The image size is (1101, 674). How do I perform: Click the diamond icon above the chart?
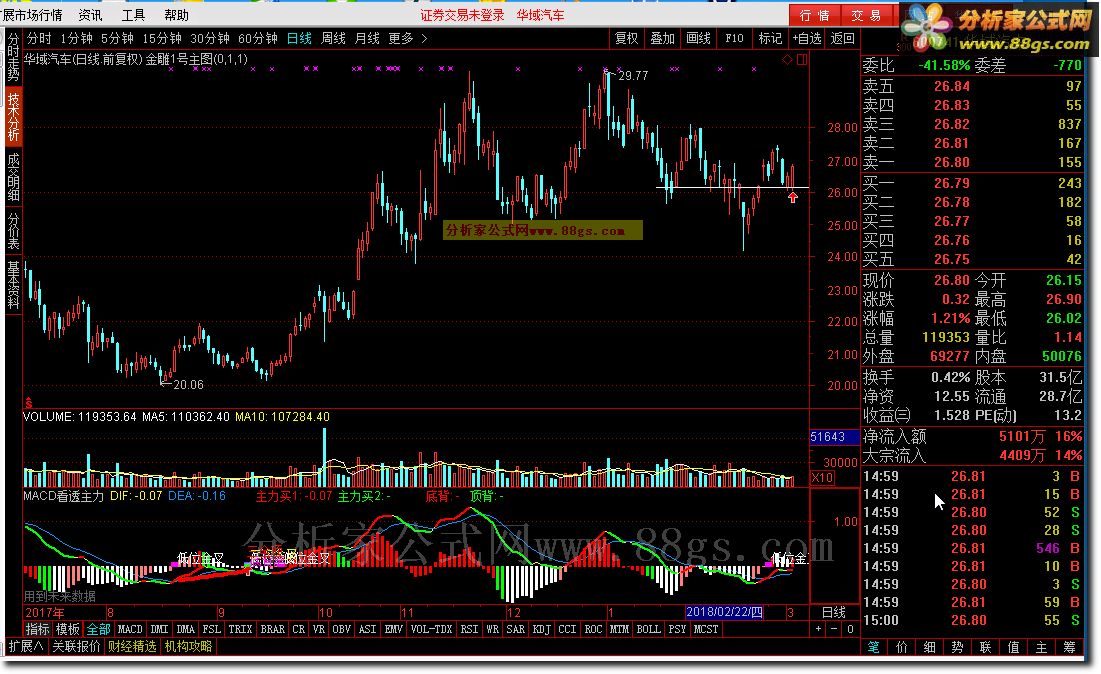[787, 60]
